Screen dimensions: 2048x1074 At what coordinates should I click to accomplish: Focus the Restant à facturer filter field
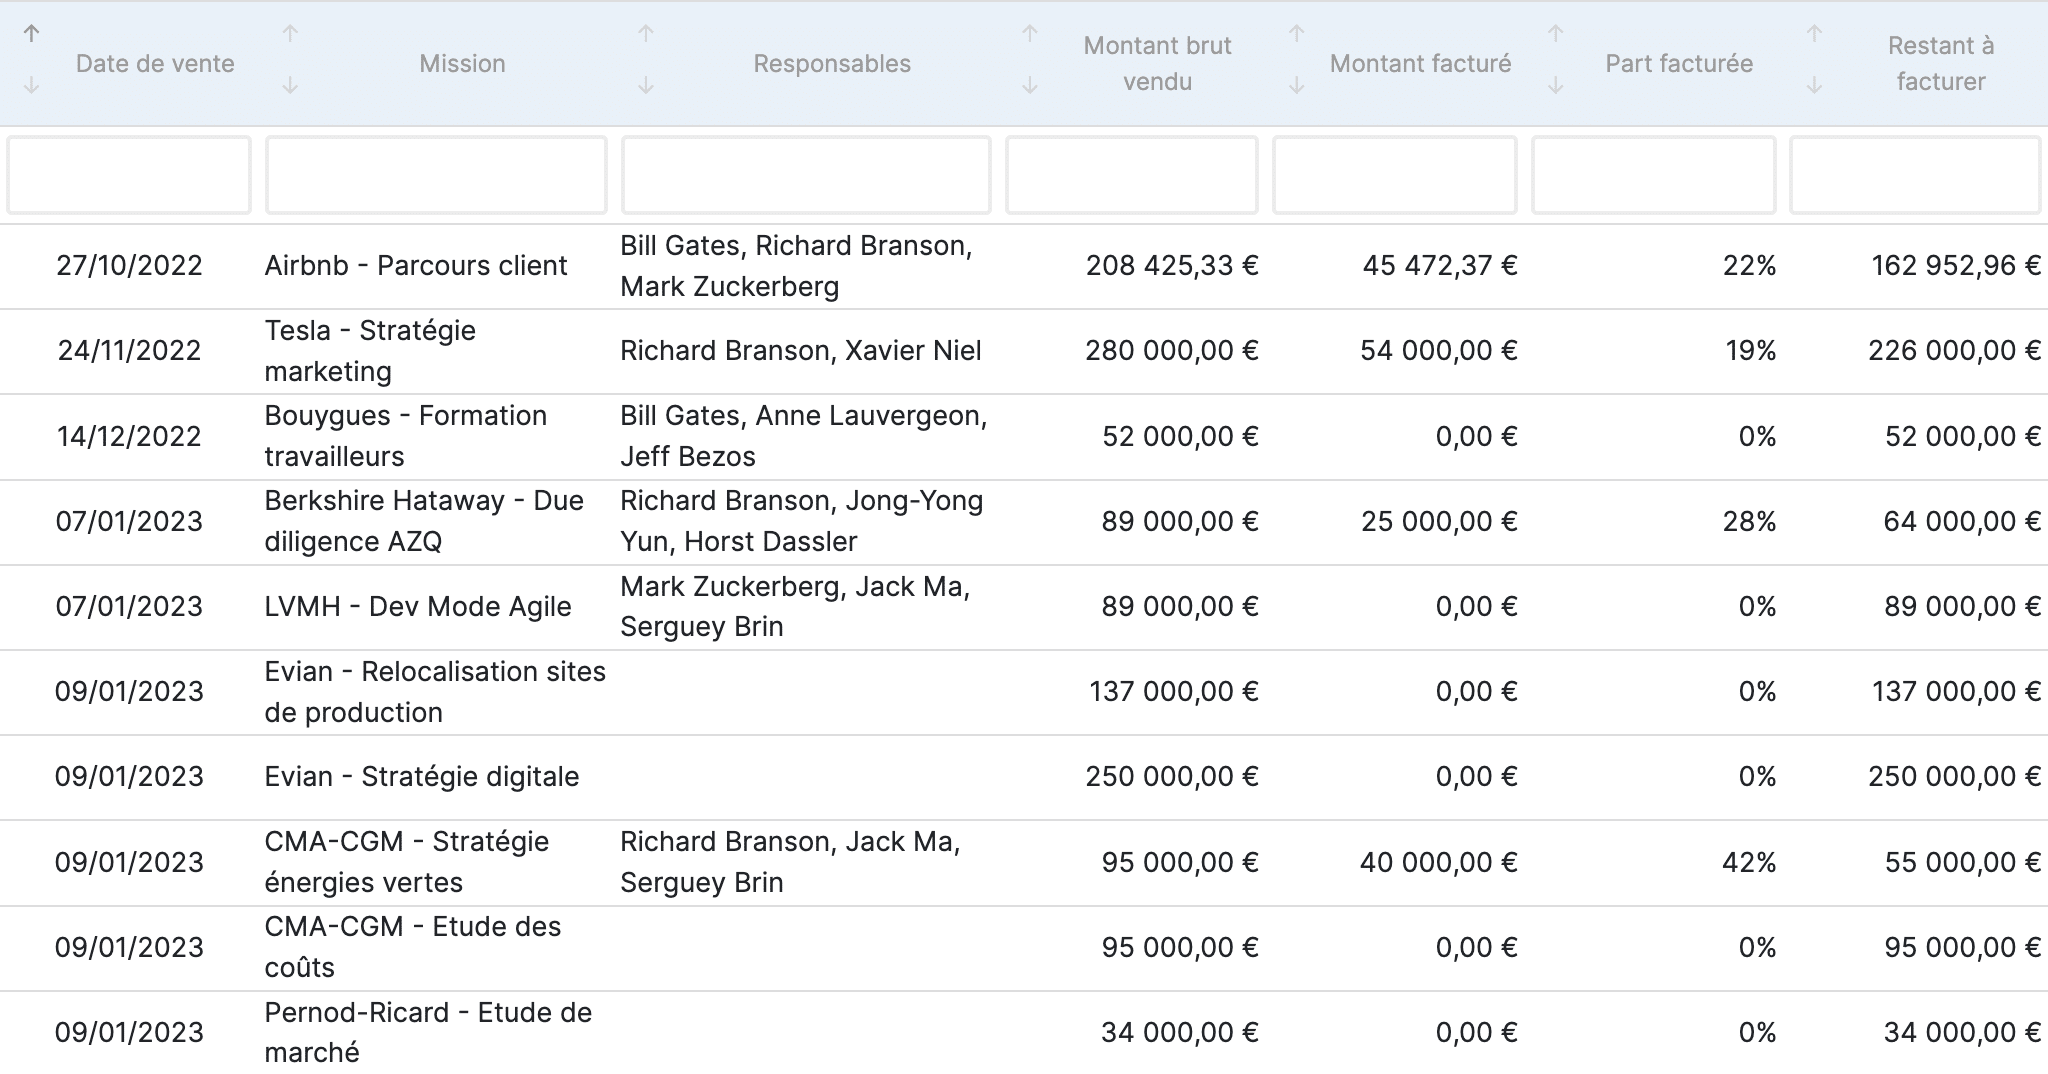pos(1915,175)
